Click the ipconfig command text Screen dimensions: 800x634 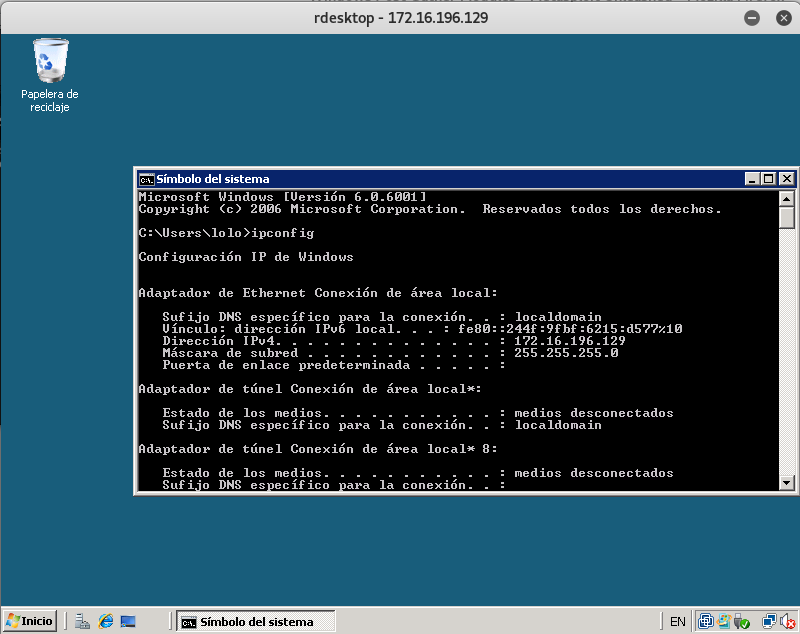[x=283, y=233]
